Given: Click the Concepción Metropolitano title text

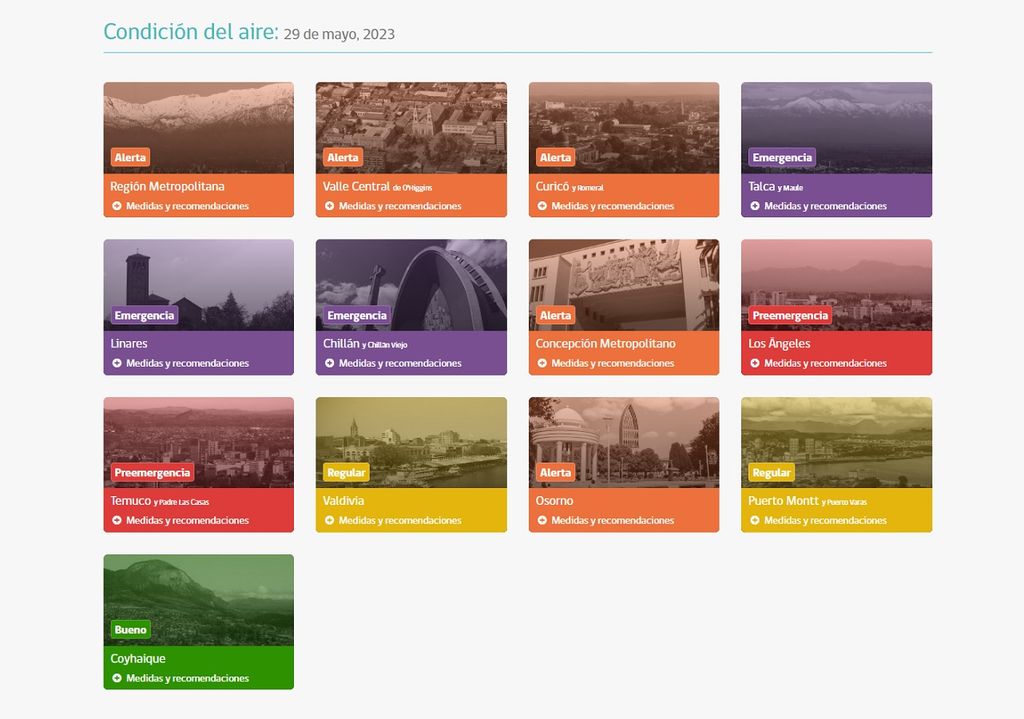Looking at the screenshot, I should [x=605, y=344].
